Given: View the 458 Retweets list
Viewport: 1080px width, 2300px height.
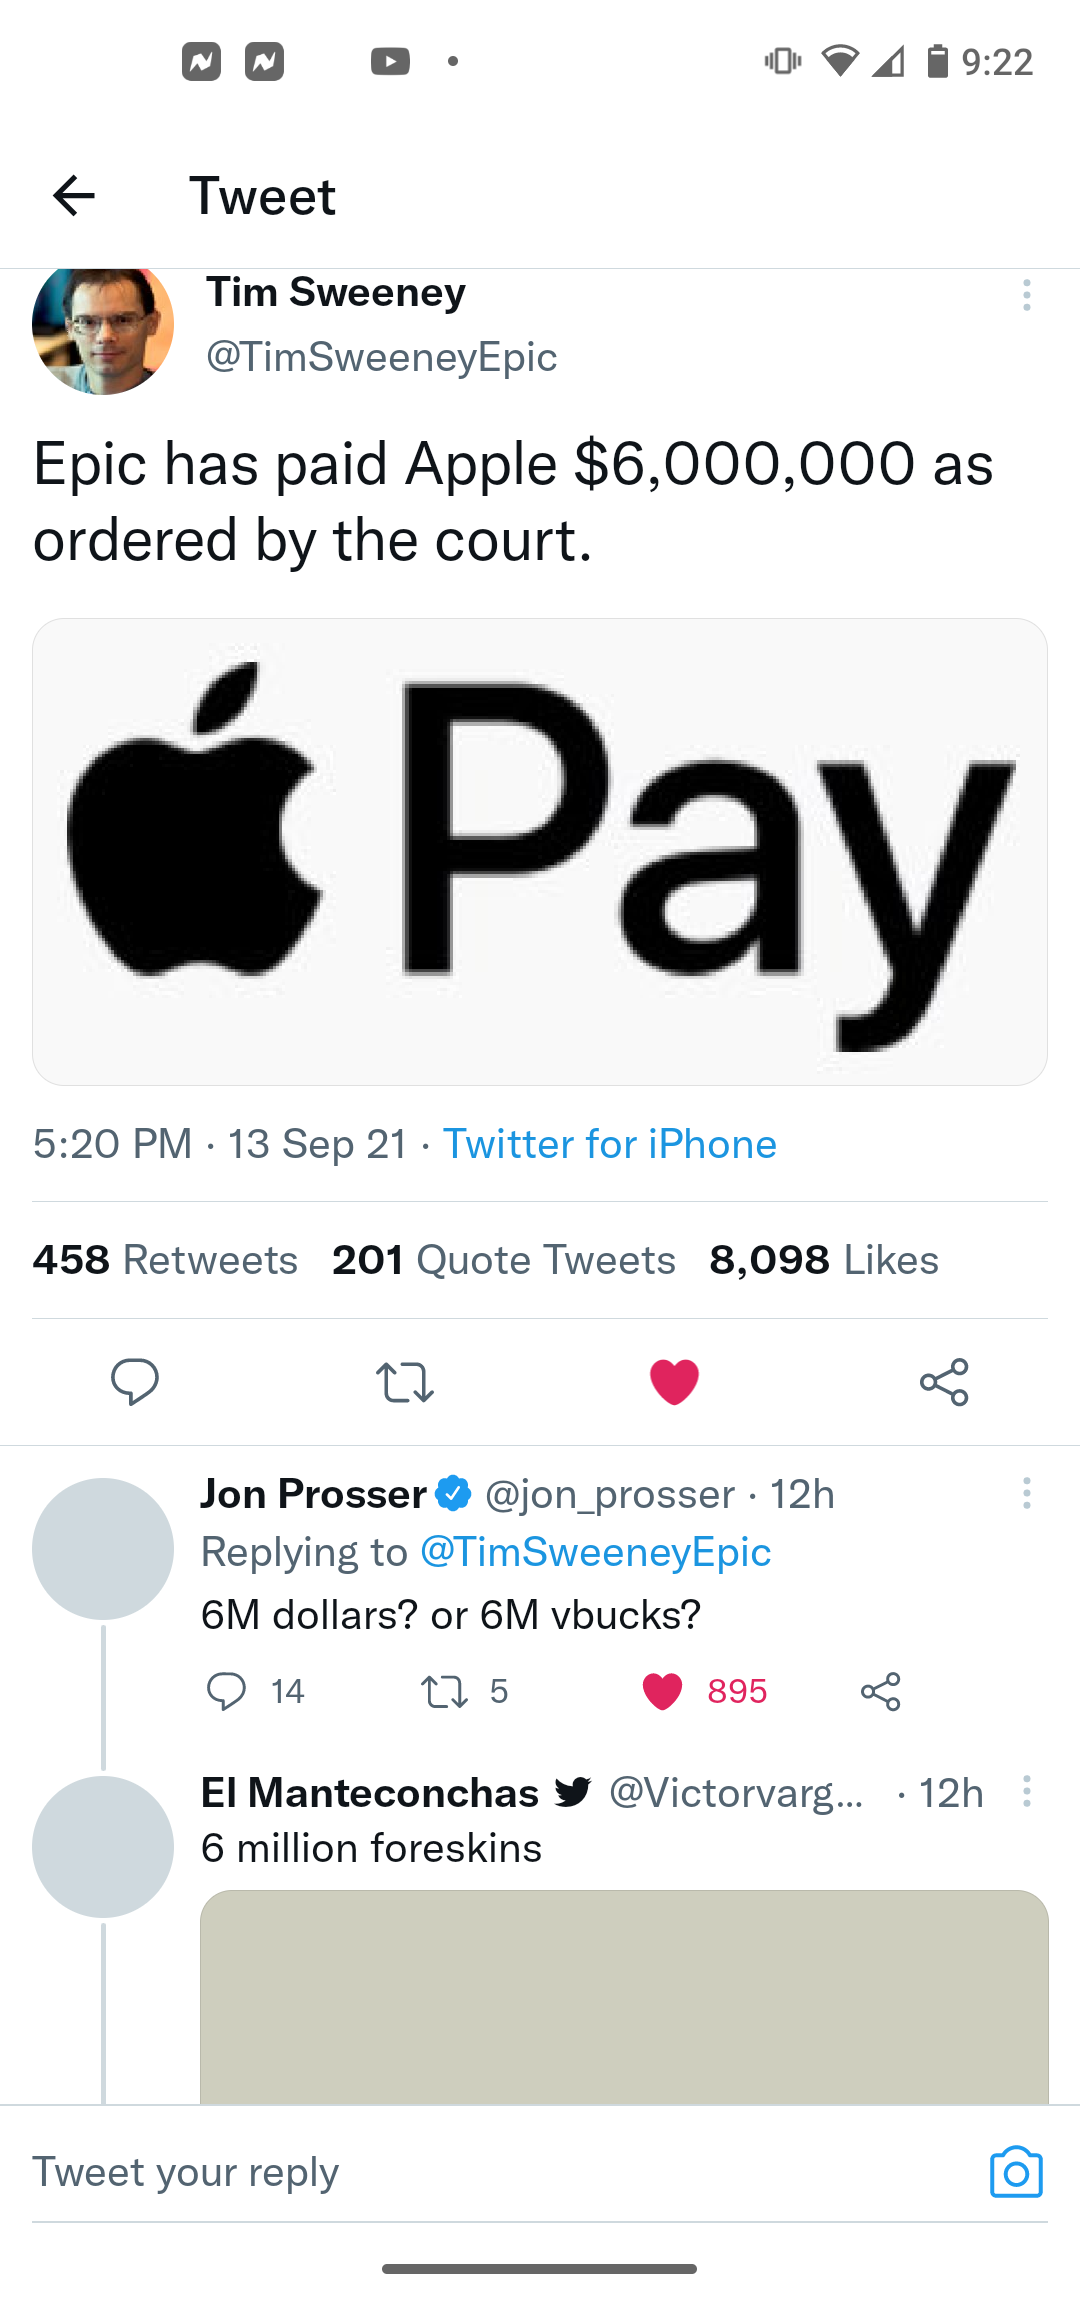Looking at the screenshot, I should pyautogui.click(x=165, y=1260).
